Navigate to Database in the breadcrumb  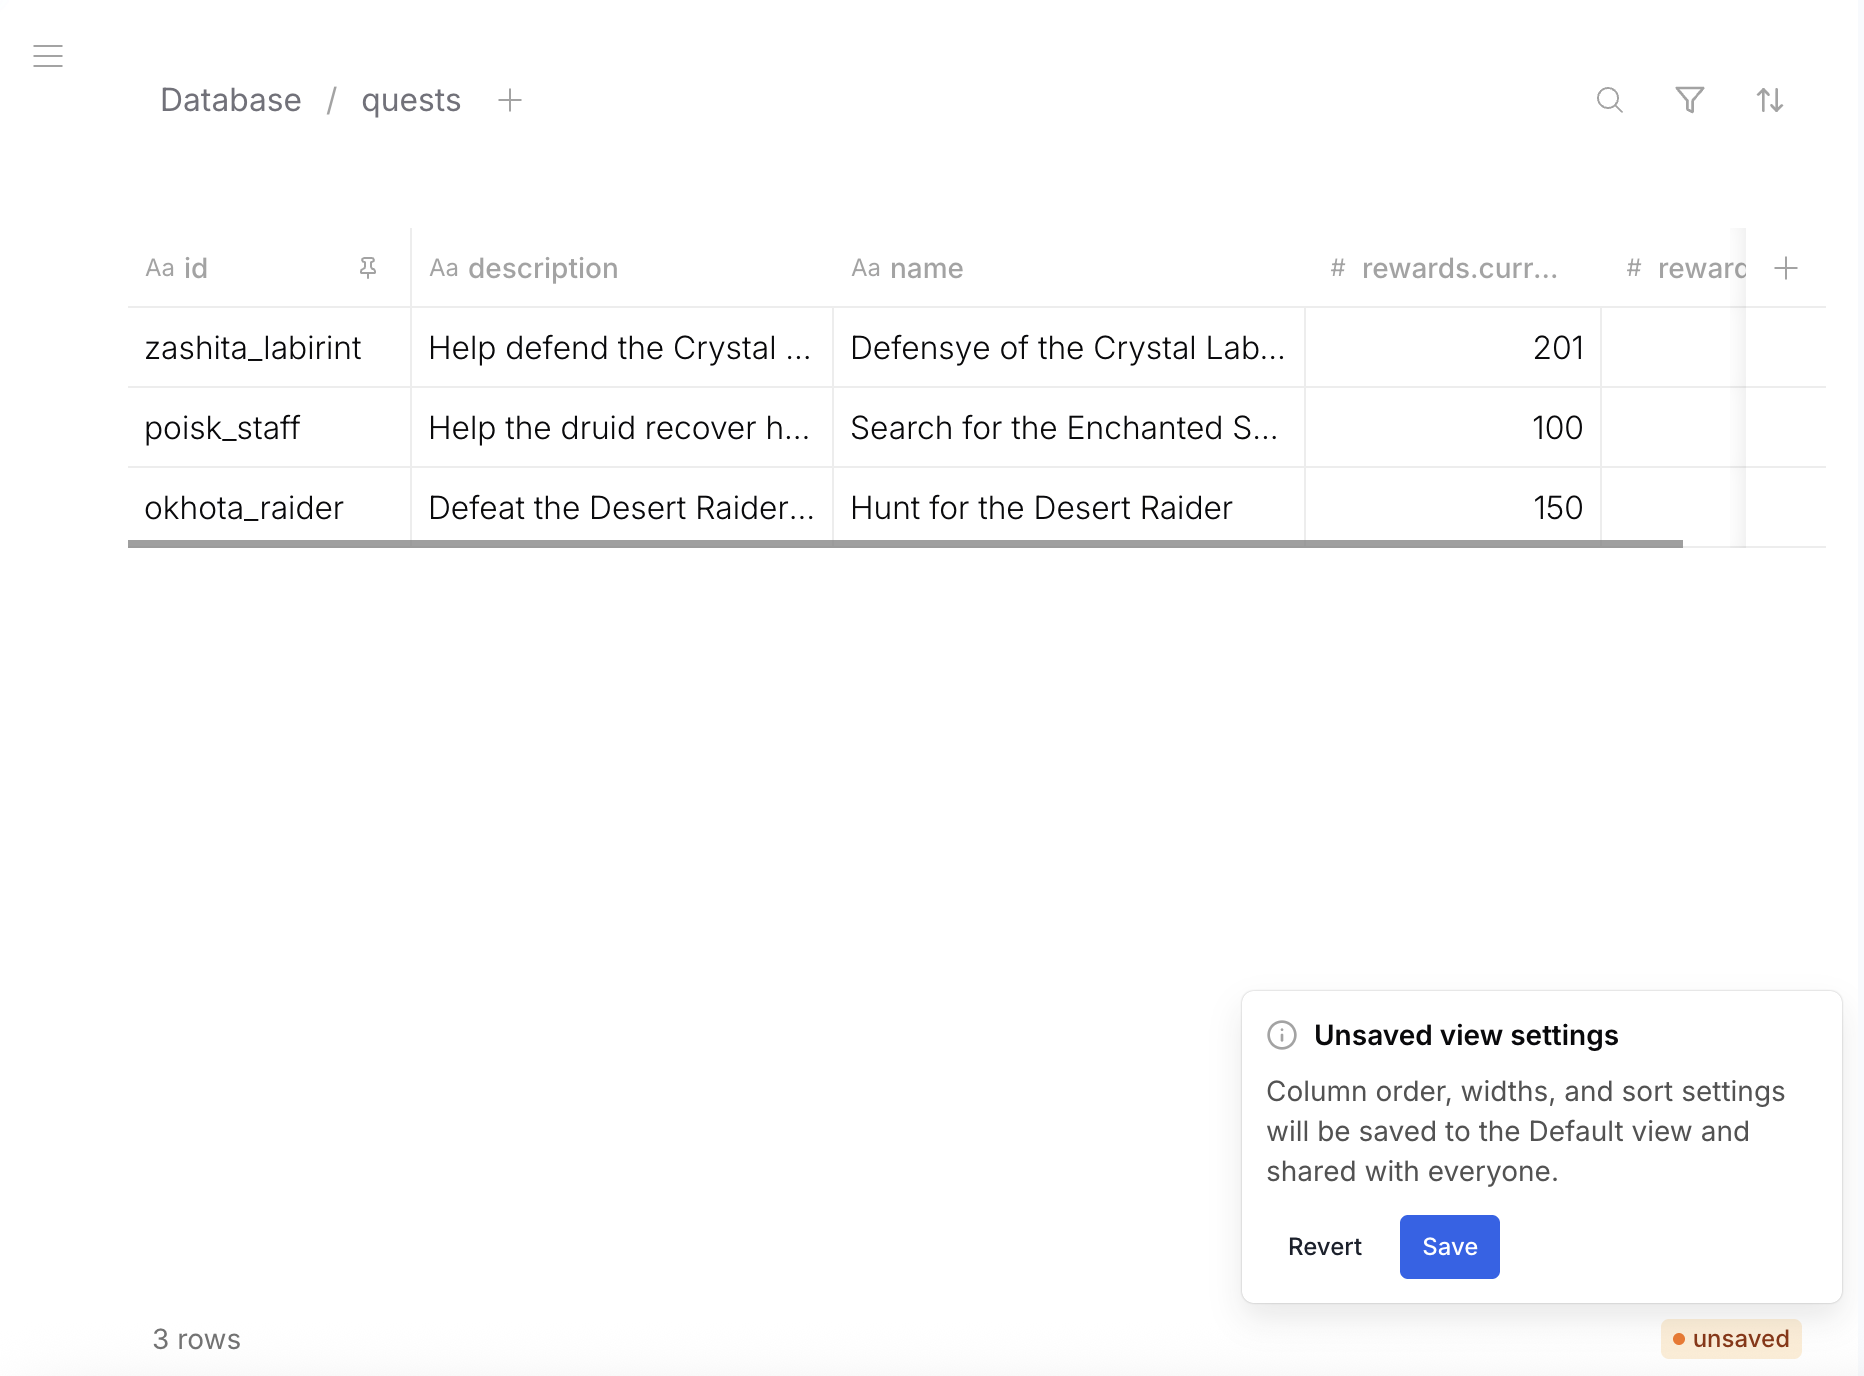tap(230, 100)
